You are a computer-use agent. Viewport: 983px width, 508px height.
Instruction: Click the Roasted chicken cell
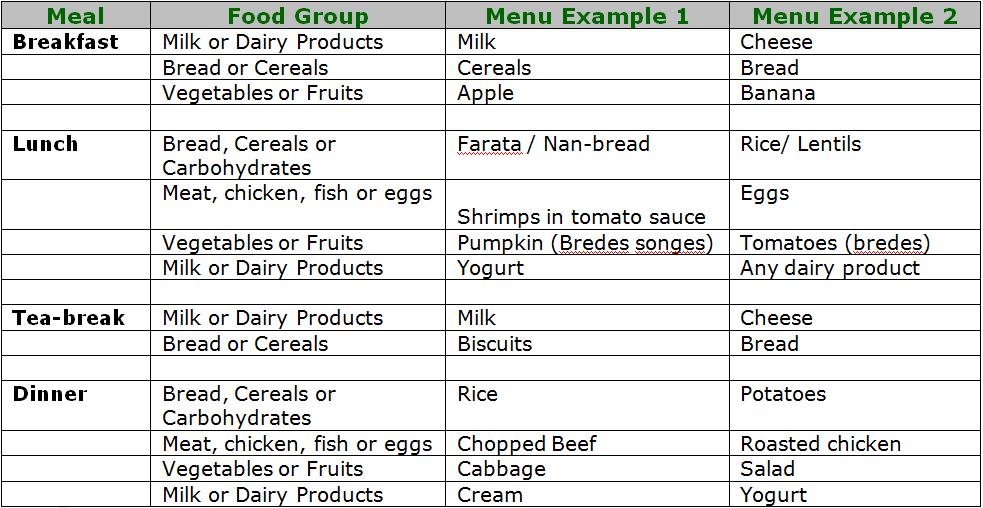[821, 444]
